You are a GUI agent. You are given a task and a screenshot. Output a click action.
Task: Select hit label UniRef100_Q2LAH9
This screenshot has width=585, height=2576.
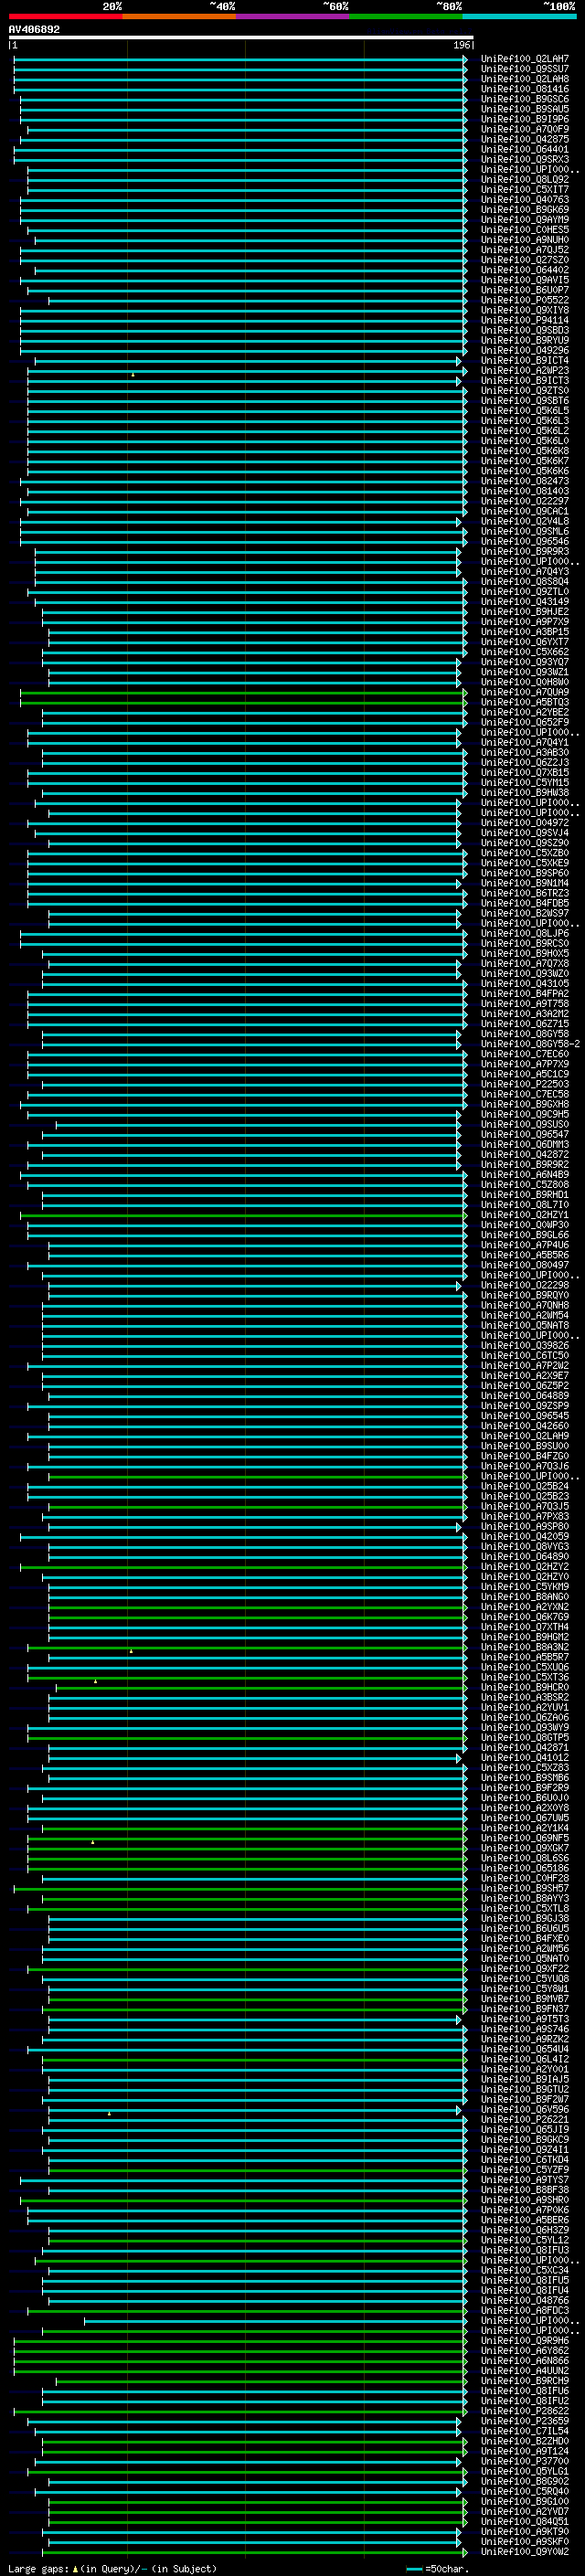tap(525, 1437)
